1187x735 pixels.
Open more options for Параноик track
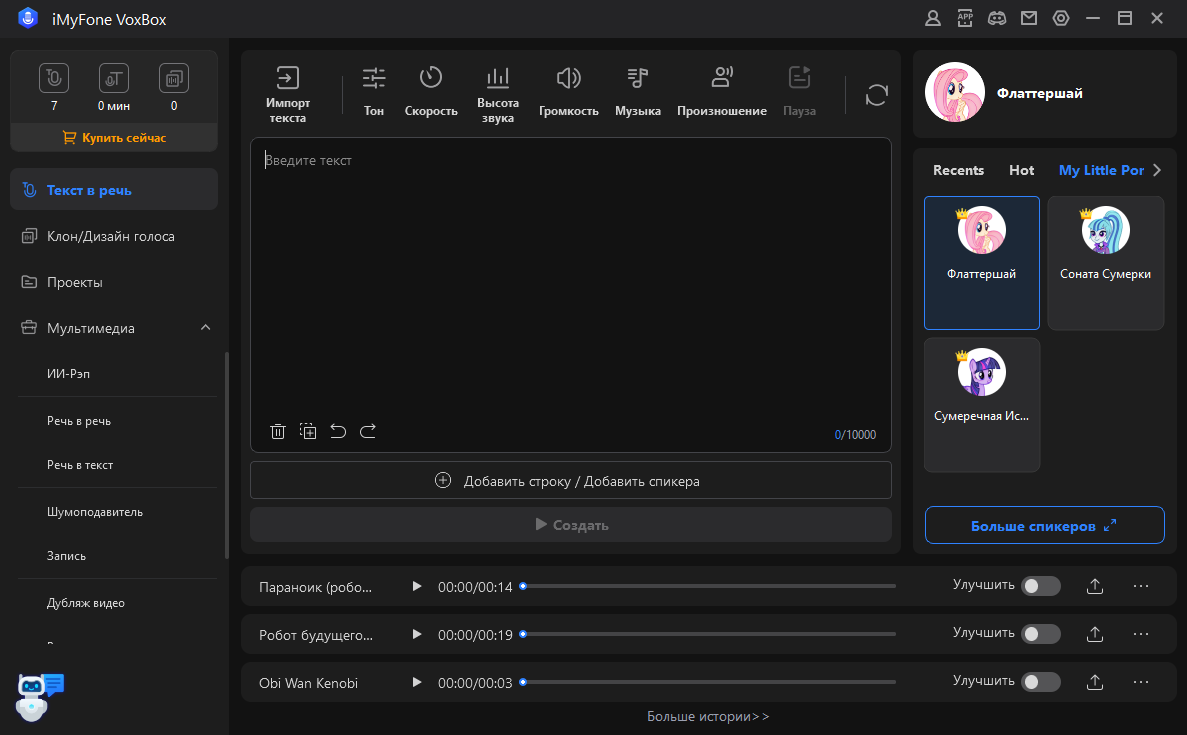pyautogui.click(x=1141, y=586)
